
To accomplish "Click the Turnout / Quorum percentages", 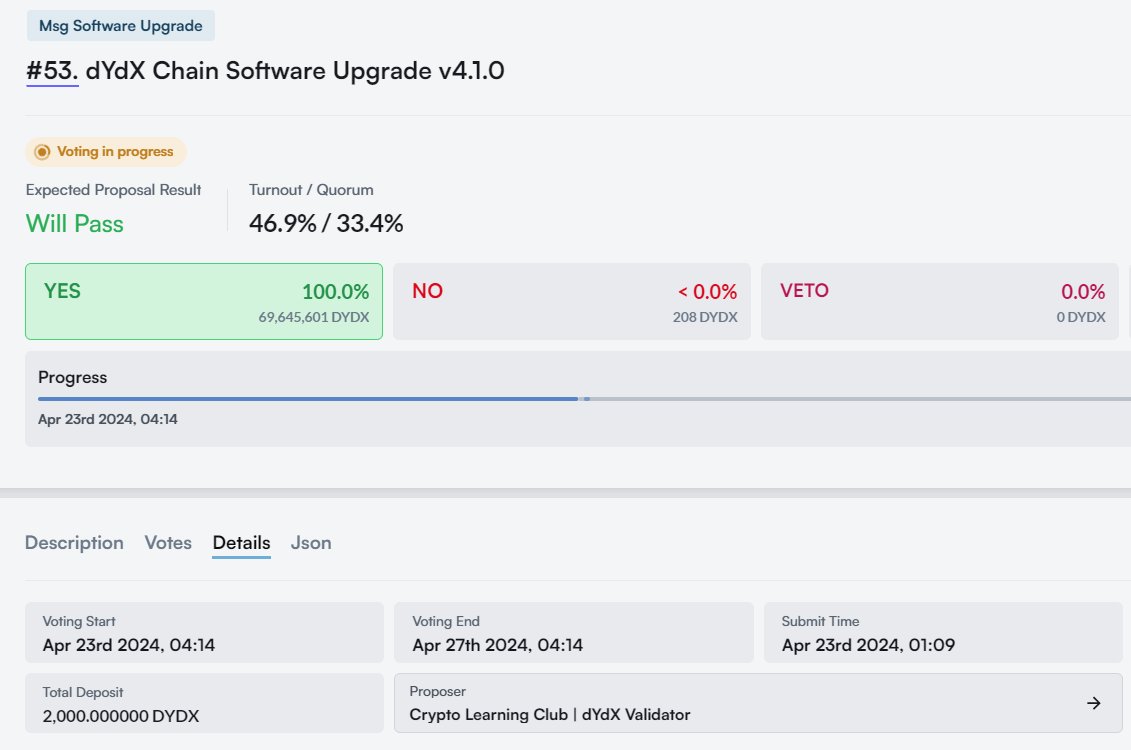I will click(325, 223).
